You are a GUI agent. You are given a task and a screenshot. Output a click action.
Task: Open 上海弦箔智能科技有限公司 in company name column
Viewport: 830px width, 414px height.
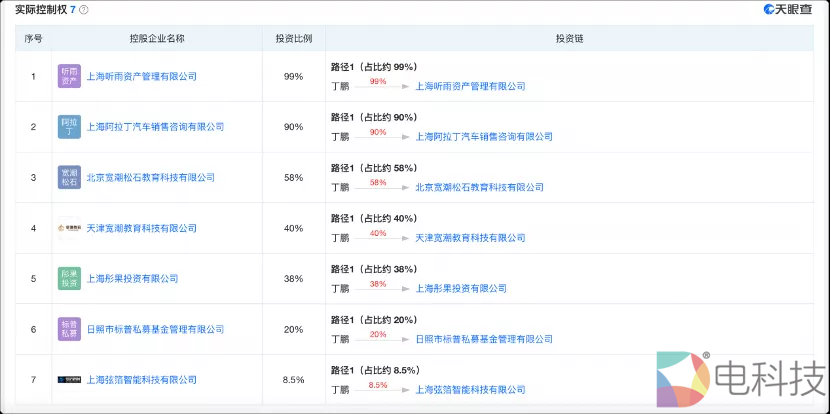(x=141, y=380)
